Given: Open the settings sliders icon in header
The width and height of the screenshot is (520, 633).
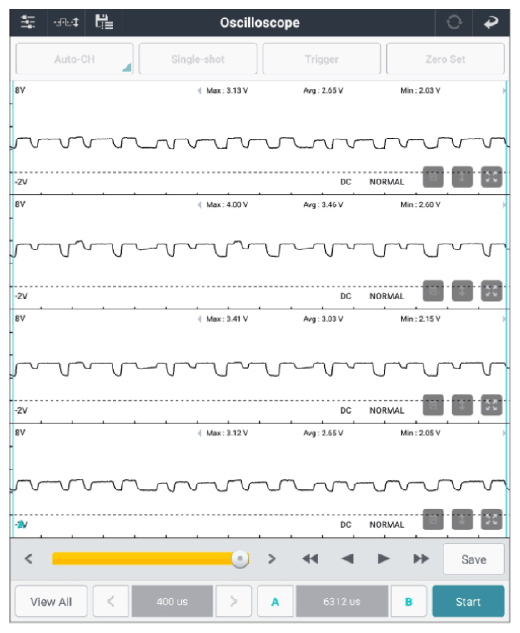Looking at the screenshot, I should click(28, 22).
